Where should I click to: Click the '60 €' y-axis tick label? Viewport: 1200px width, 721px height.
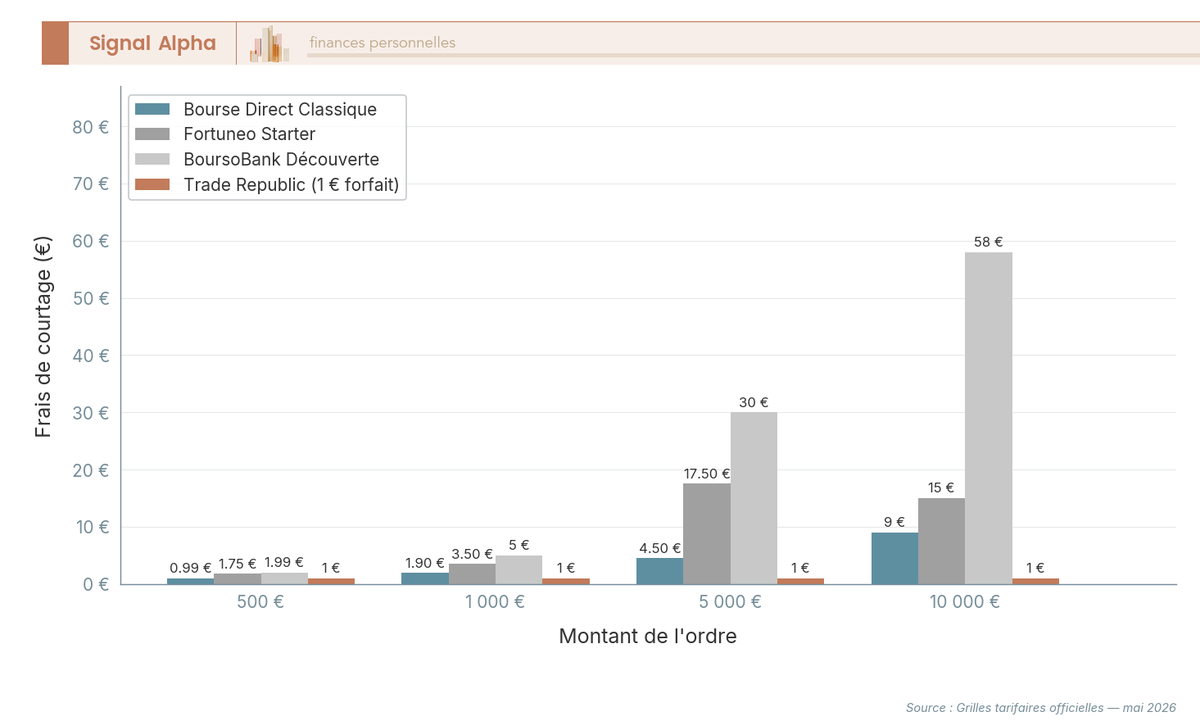tap(91, 241)
